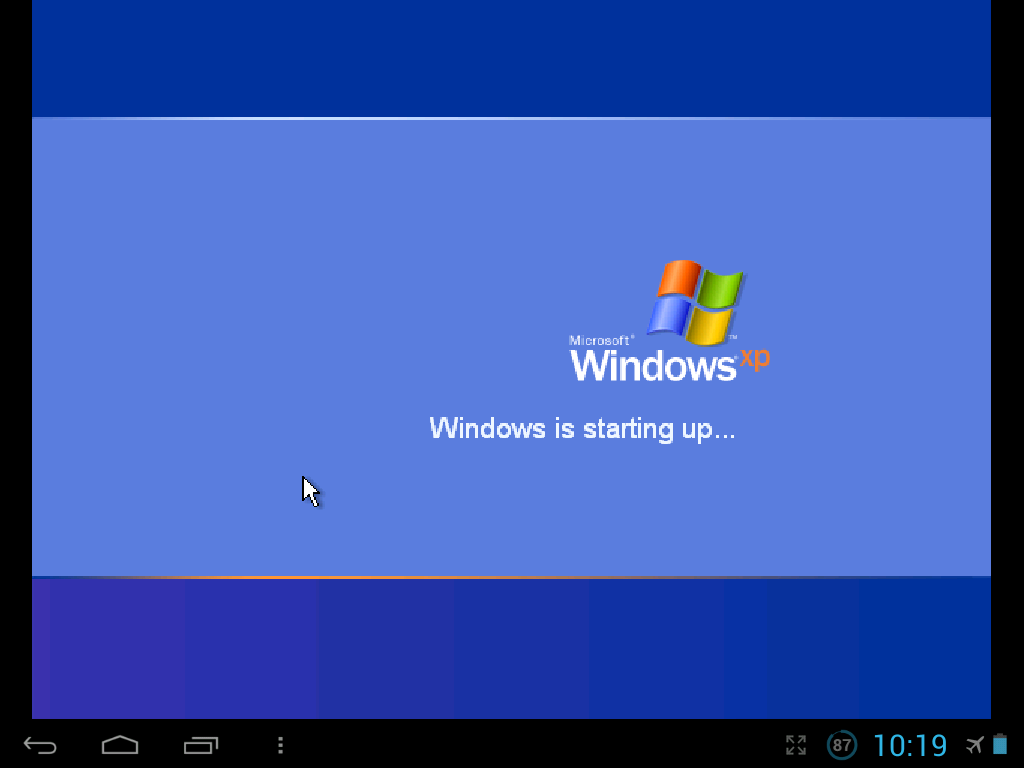Screen dimensions: 1024x768
Task: Tap the airplane mode status icon
Action: tap(974, 745)
